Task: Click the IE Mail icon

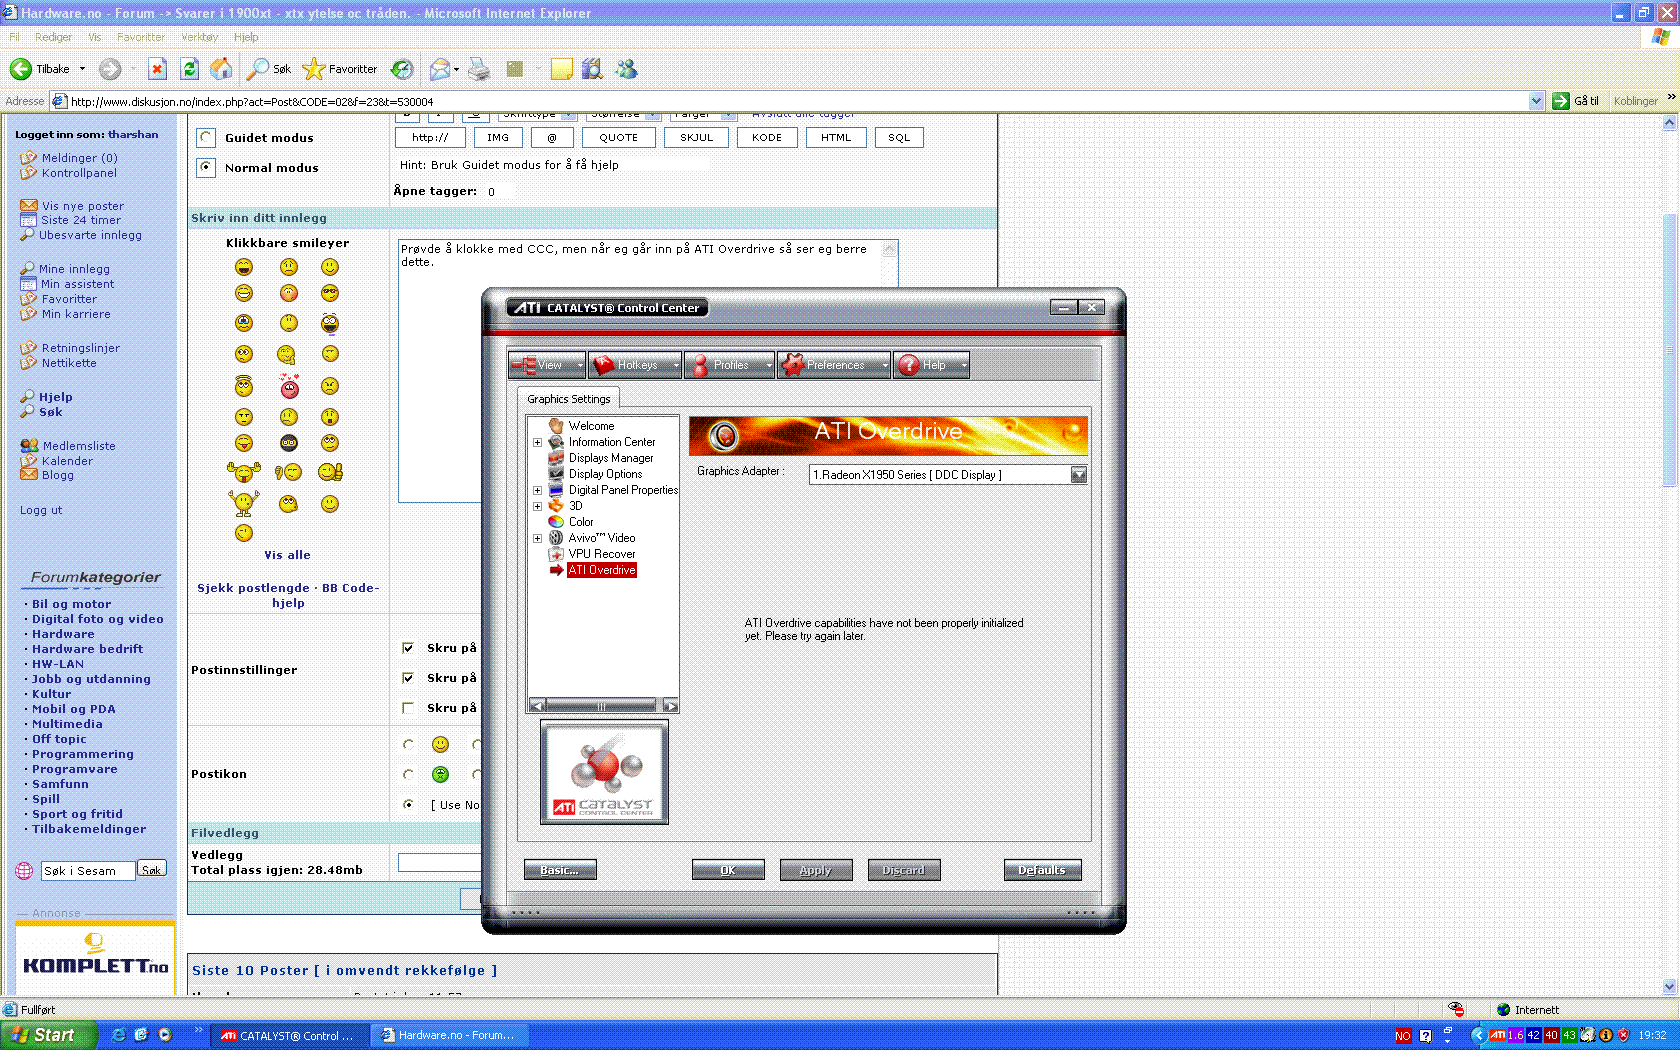Action: tap(440, 69)
